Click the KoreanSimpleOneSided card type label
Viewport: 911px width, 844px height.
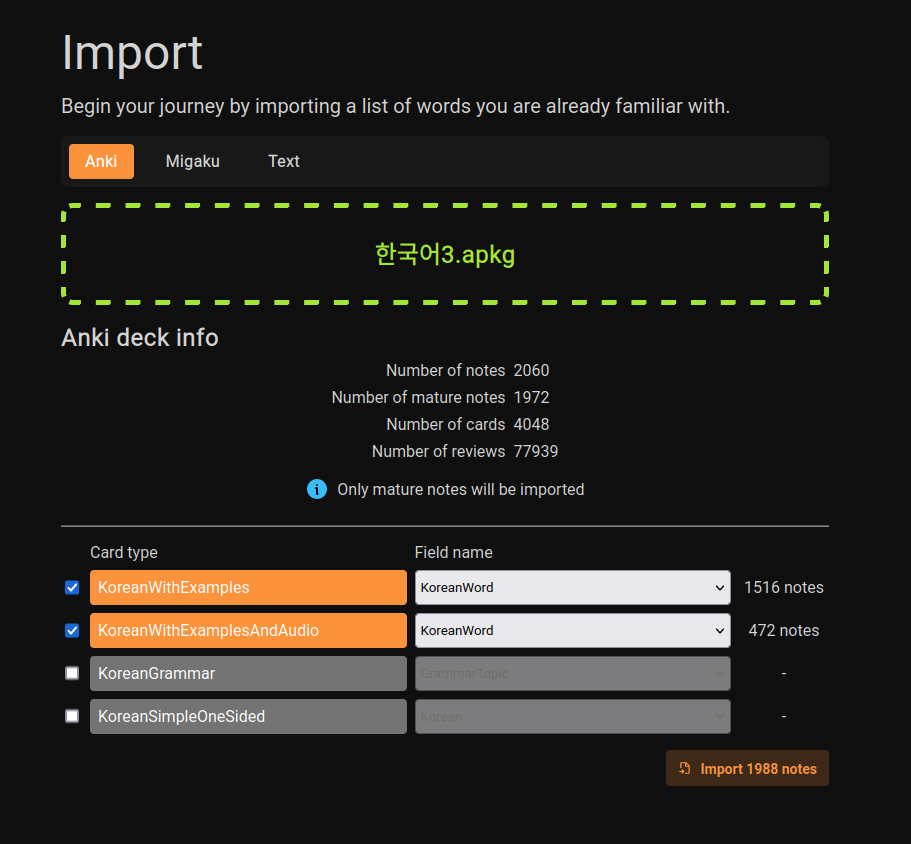(248, 716)
